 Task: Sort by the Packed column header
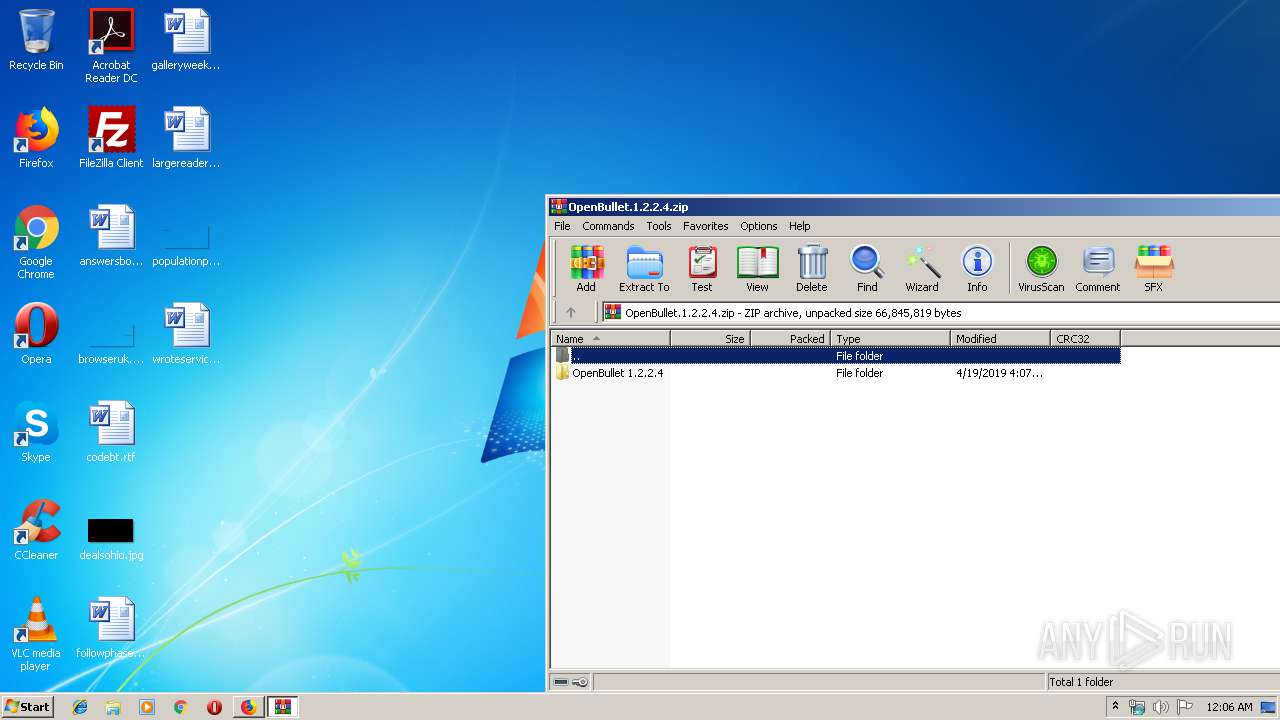790,339
